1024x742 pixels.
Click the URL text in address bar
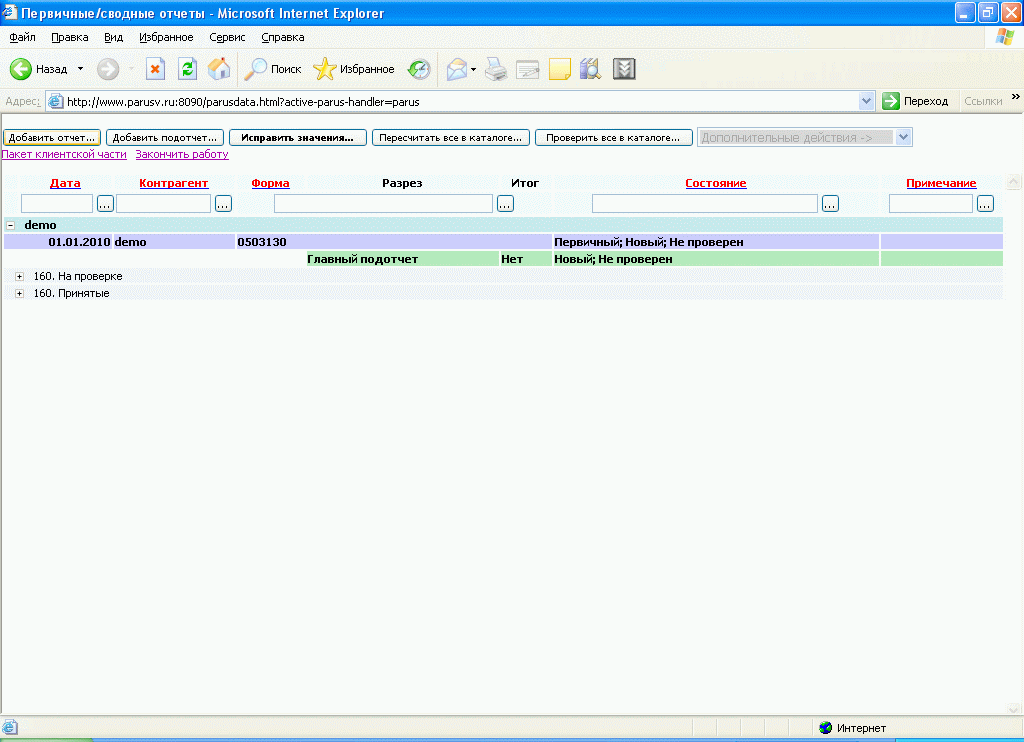coord(243,102)
